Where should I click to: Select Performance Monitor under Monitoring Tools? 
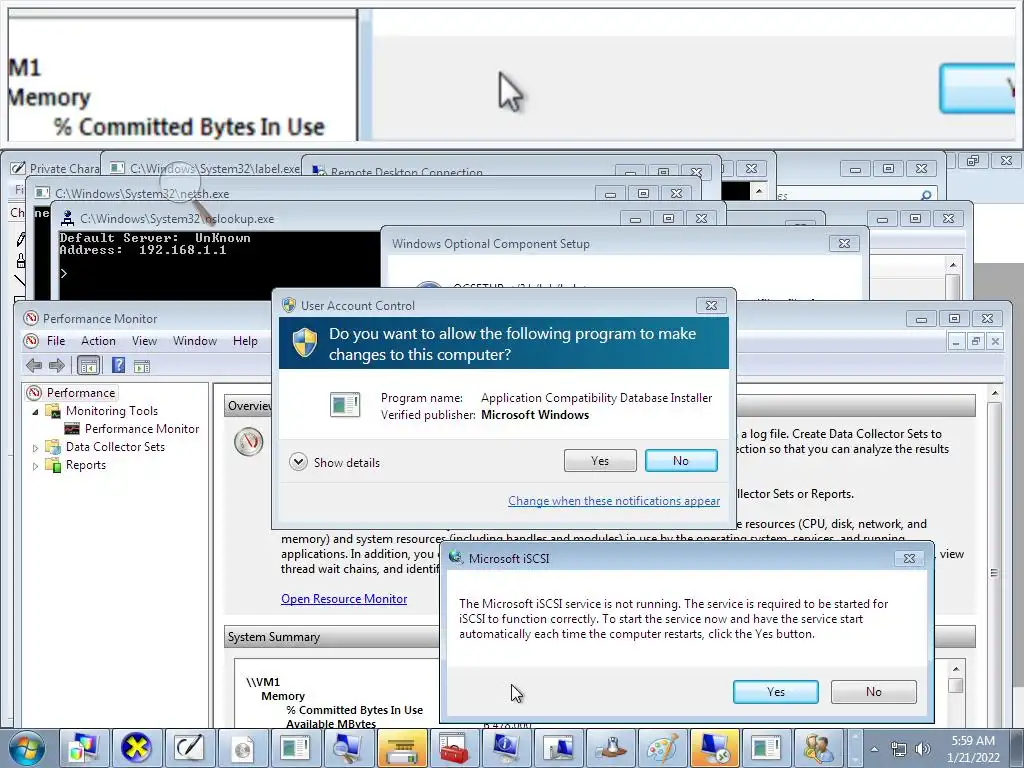pos(142,429)
